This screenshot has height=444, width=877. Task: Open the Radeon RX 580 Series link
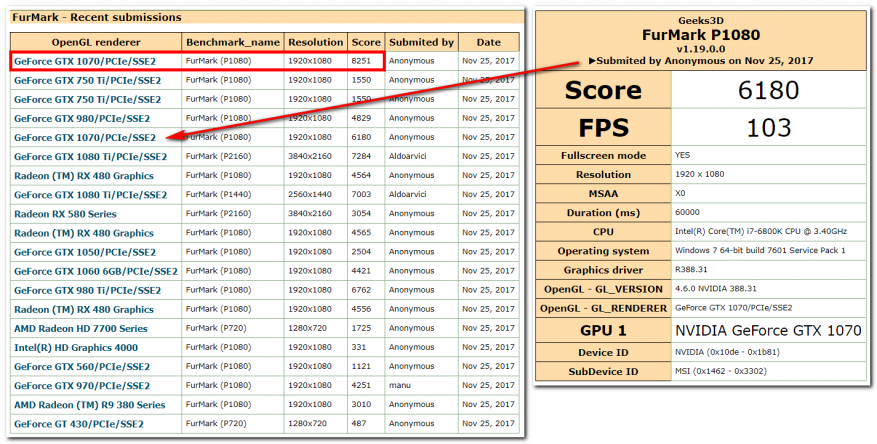(65, 214)
